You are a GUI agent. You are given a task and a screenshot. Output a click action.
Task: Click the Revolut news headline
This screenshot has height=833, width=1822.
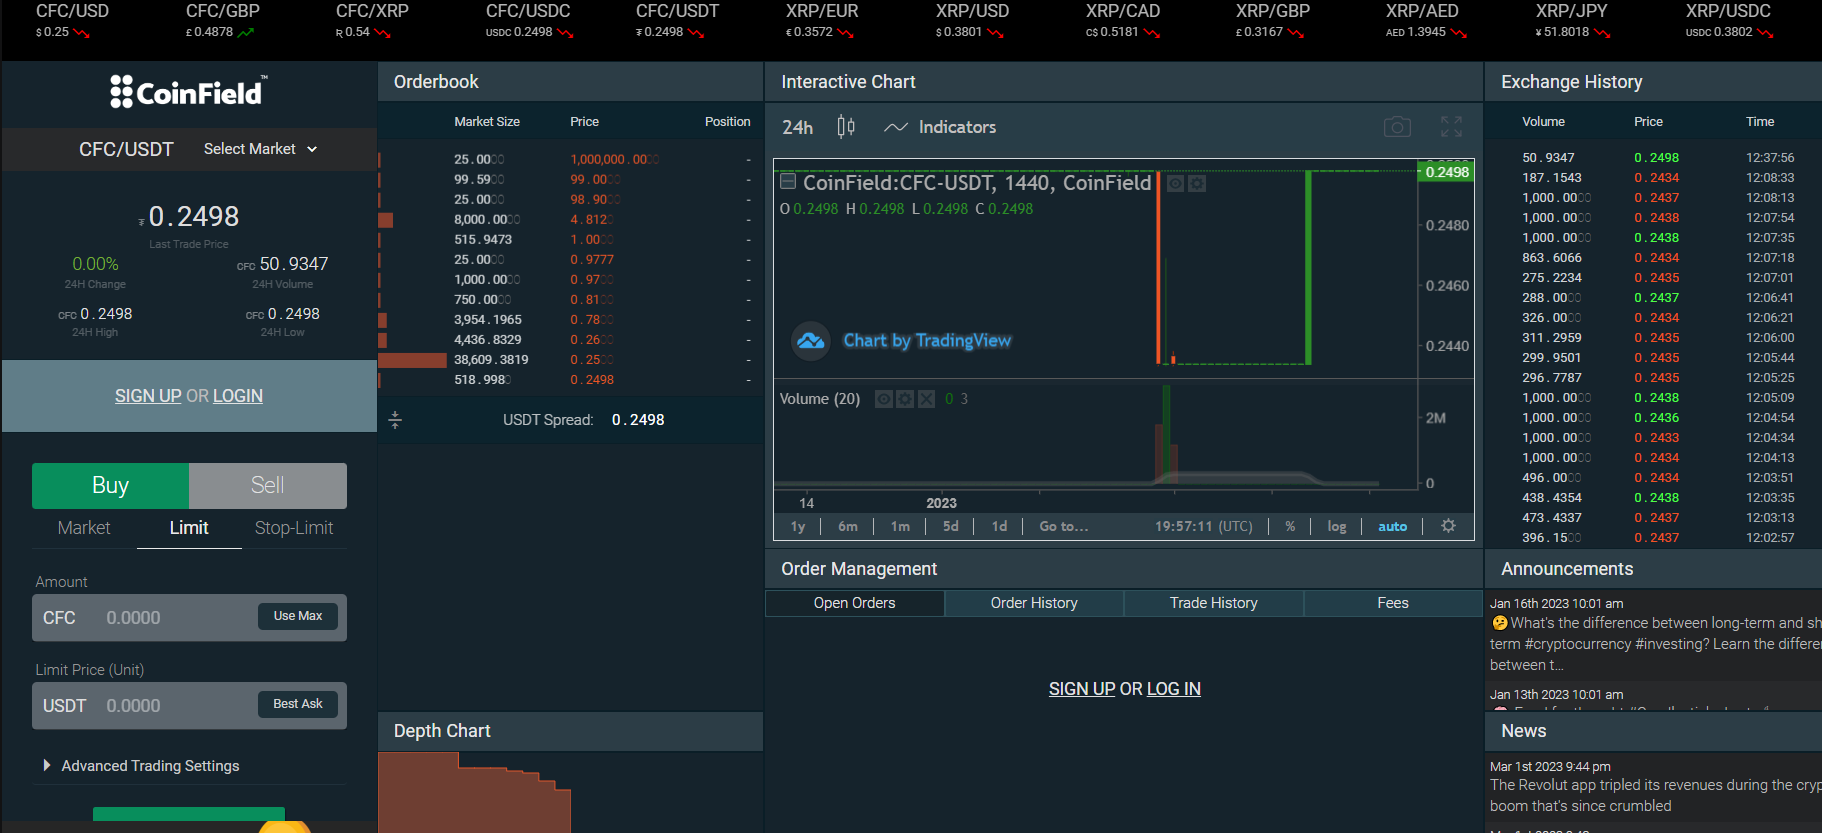point(1655,796)
